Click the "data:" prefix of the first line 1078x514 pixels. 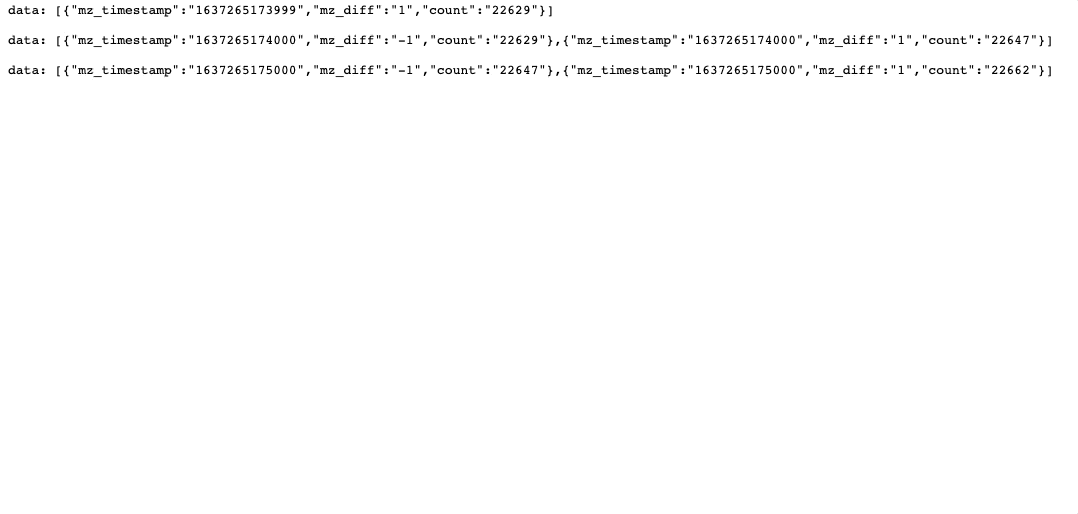pyautogui.click(x=27, y=10)
